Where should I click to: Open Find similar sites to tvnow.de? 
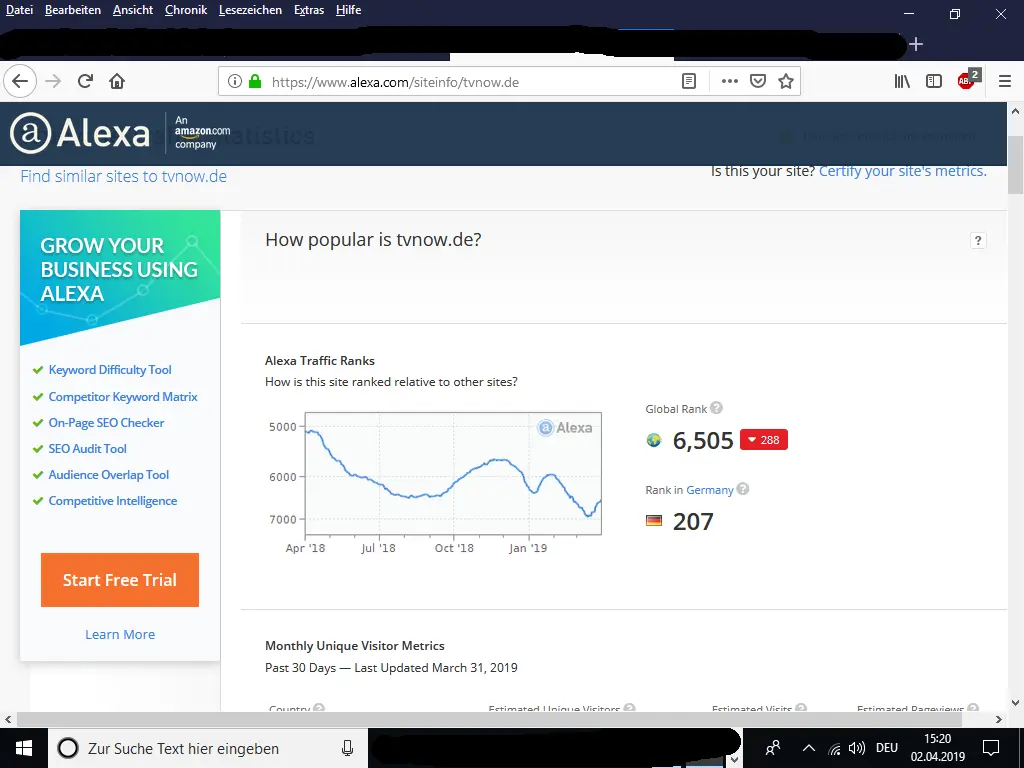point(123,176)
